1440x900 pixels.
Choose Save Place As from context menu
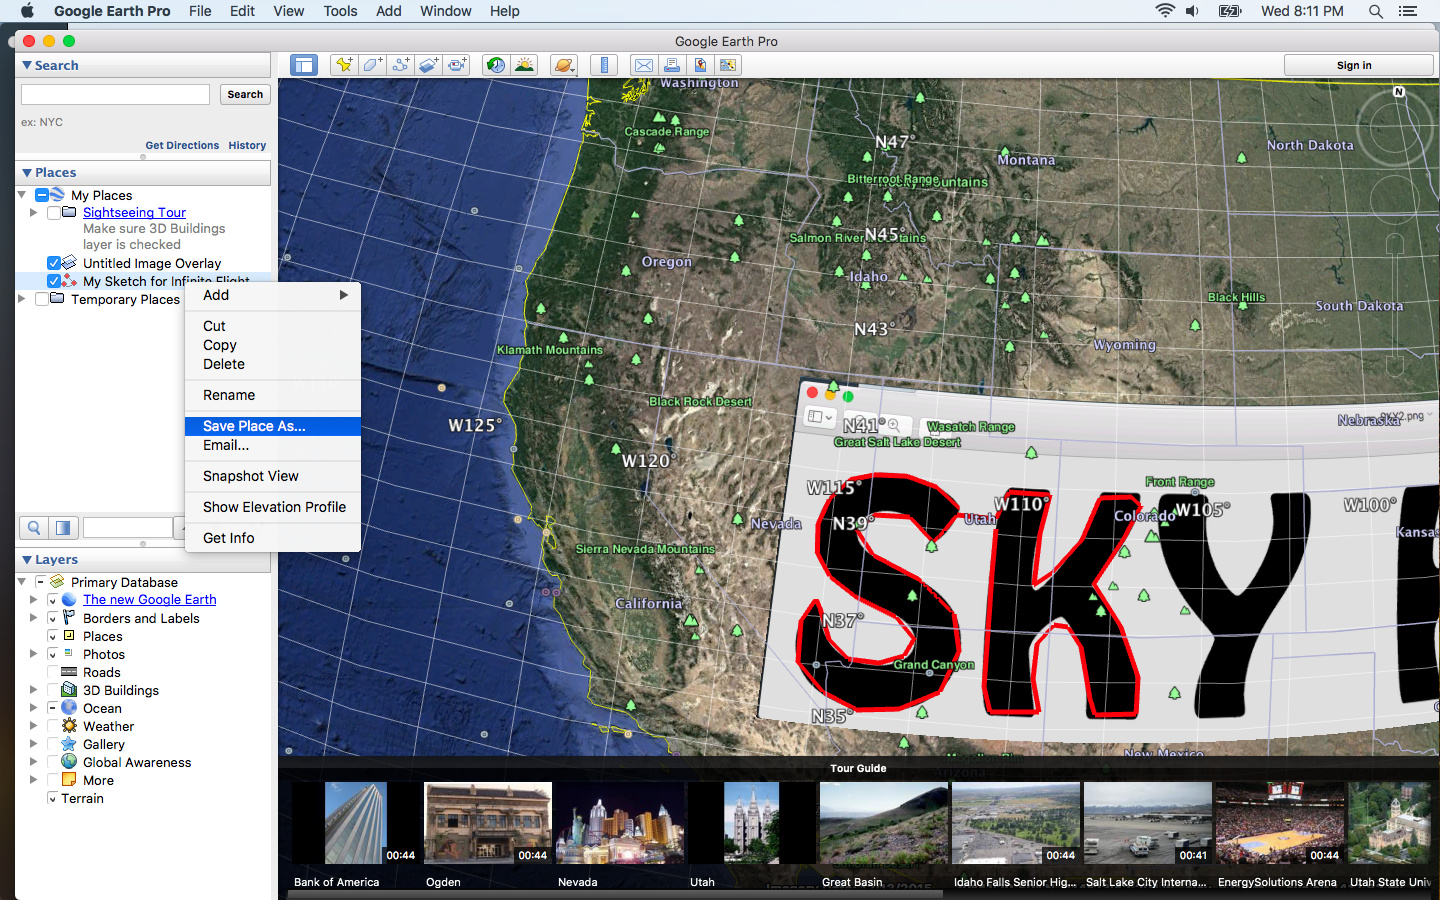273,426
